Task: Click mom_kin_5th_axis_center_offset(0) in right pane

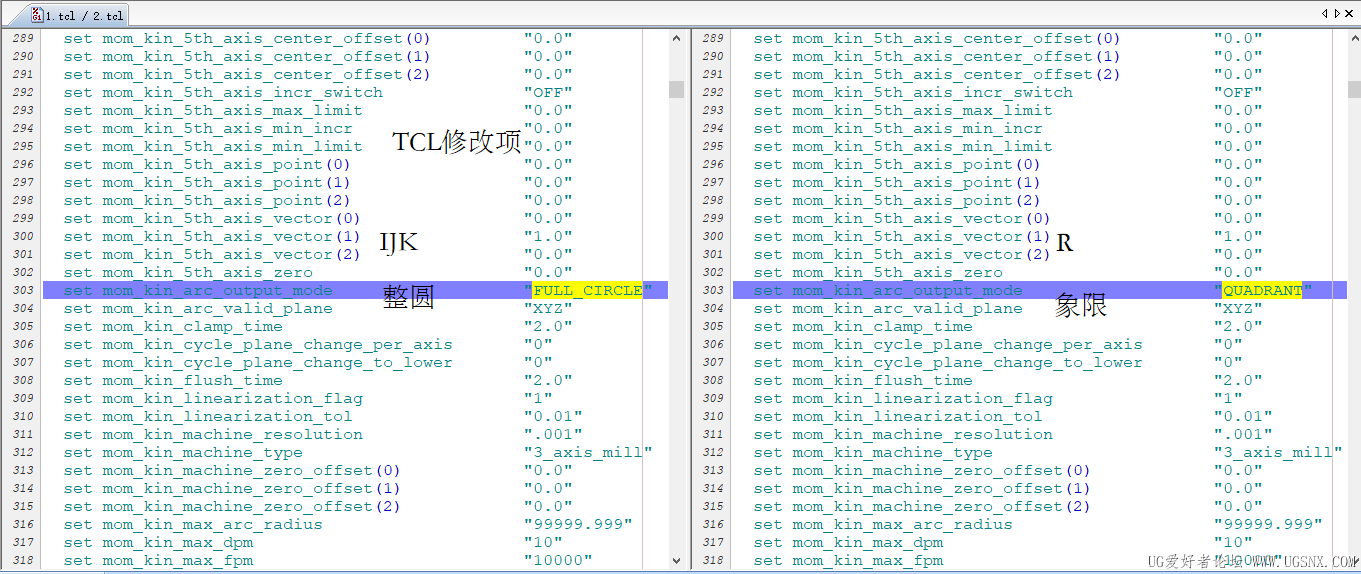Action: [x=956, y=39]
